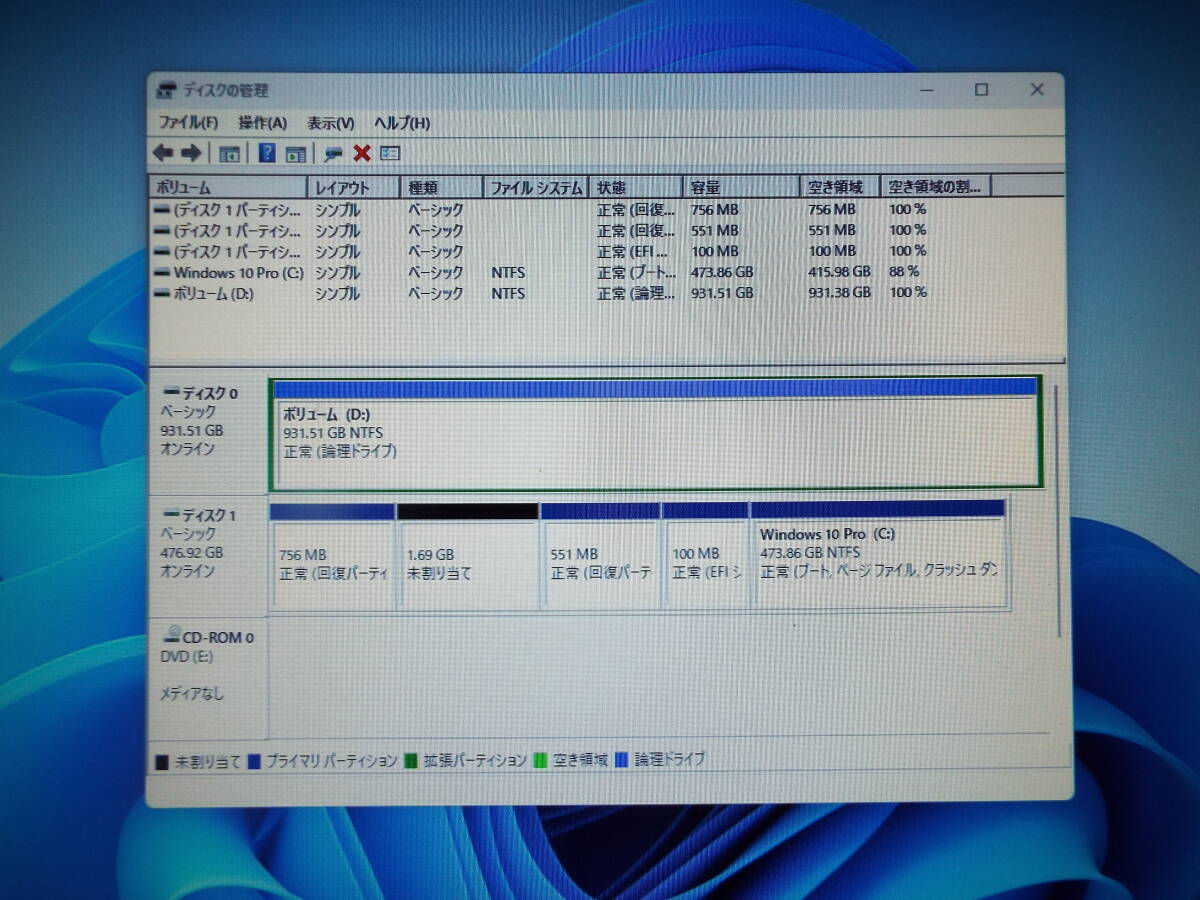Click the blue プライマリ パーティション legend swatch
1200x900 pixels.
(x=254, y=761)
